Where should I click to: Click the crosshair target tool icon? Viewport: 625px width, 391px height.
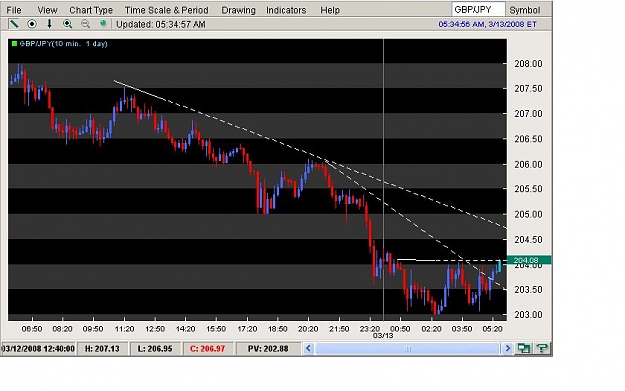(x=32, y=24)
